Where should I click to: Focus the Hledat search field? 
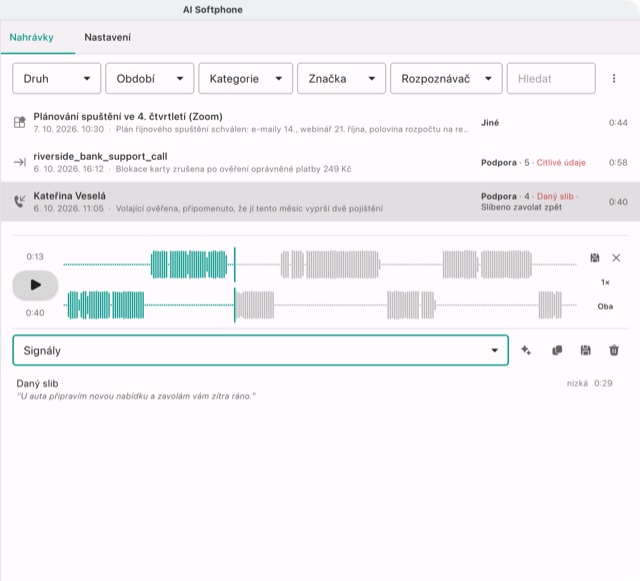(x=551, y=78)
